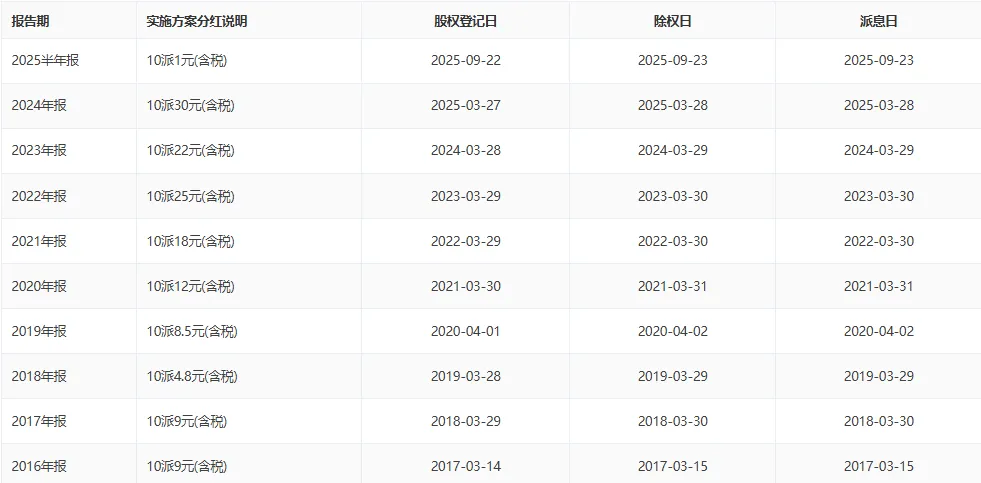Image resolution: width=981 pixels, height=483 pixels.
Task: Click the 报告期 column header
Action: coord(31,21)
